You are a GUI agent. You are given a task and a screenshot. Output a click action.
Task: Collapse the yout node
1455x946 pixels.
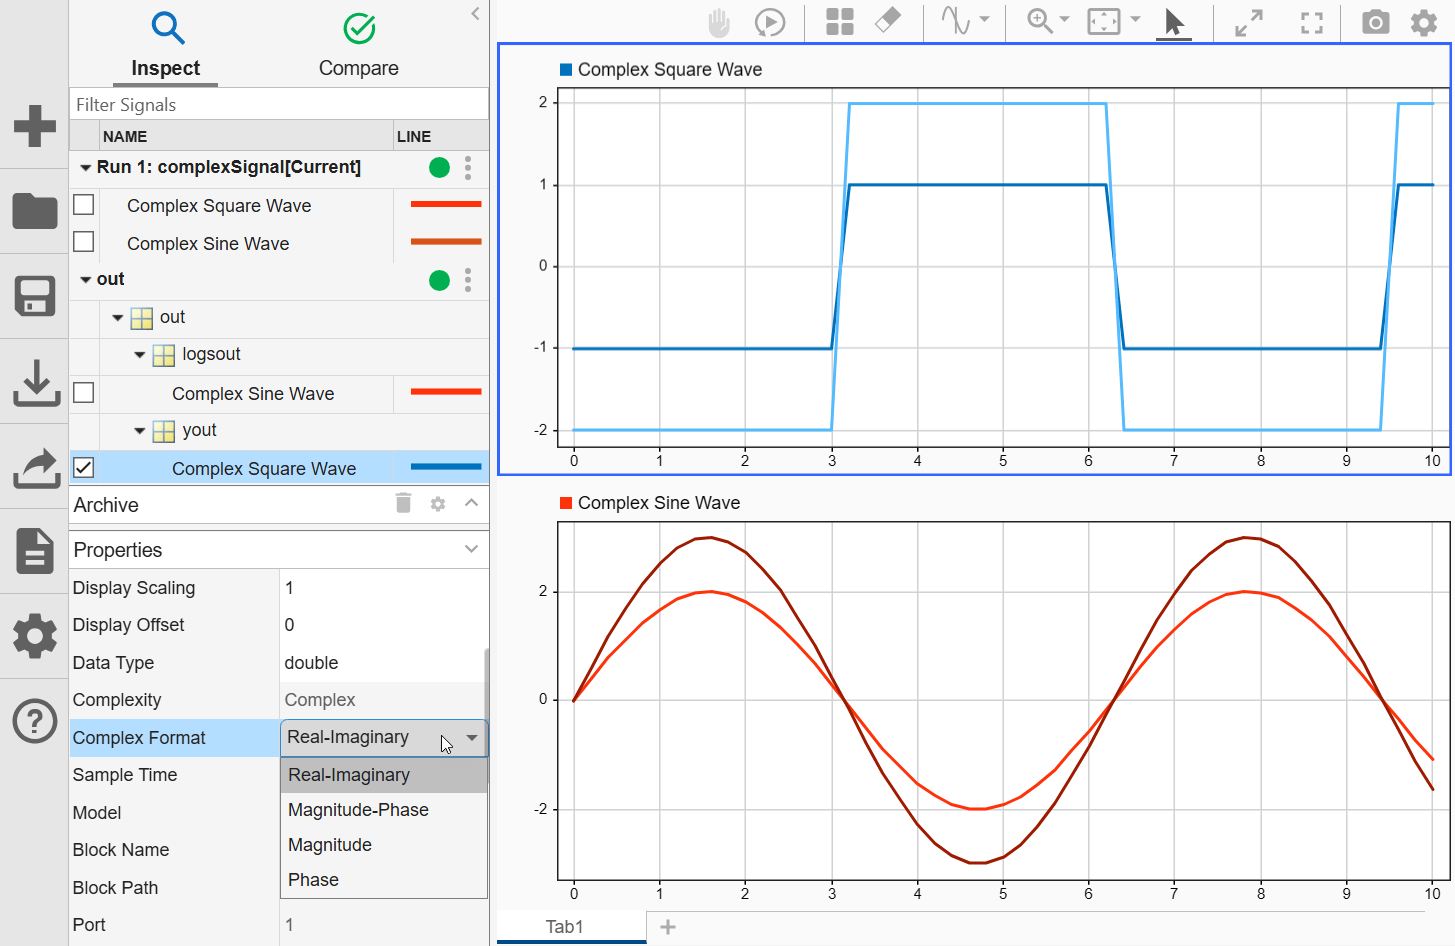tap(140, 431)
